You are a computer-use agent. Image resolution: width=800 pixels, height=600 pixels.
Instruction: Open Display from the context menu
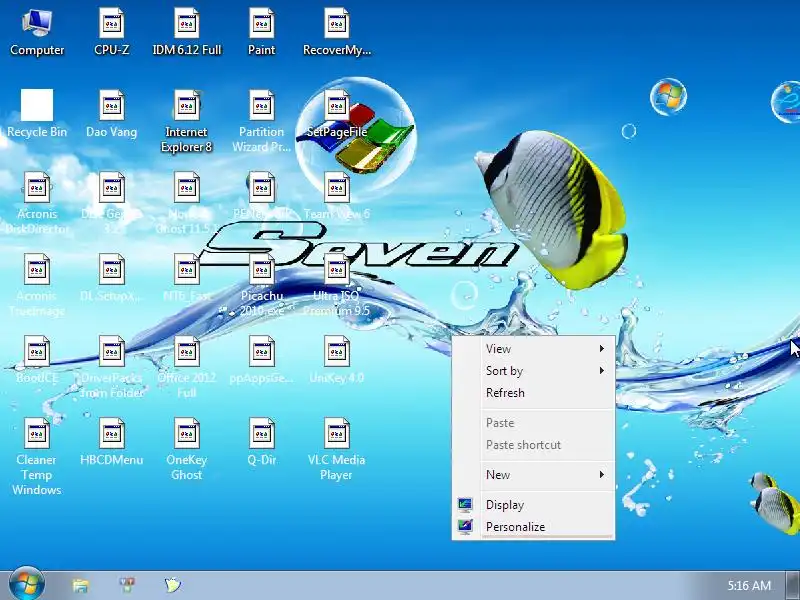533,505
